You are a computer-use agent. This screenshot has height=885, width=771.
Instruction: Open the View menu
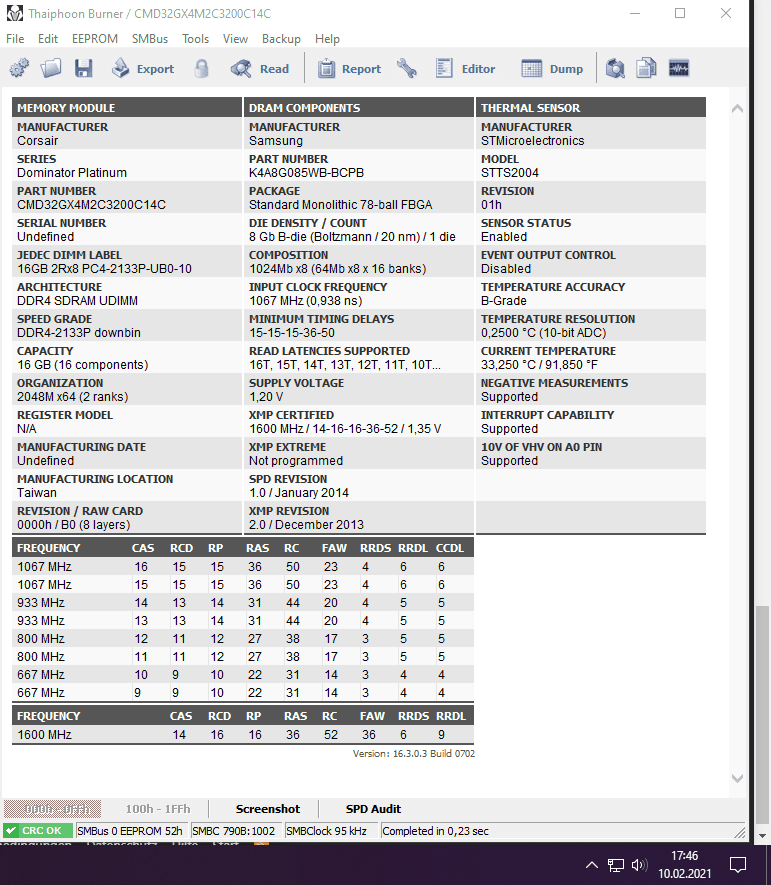(235, 39)
